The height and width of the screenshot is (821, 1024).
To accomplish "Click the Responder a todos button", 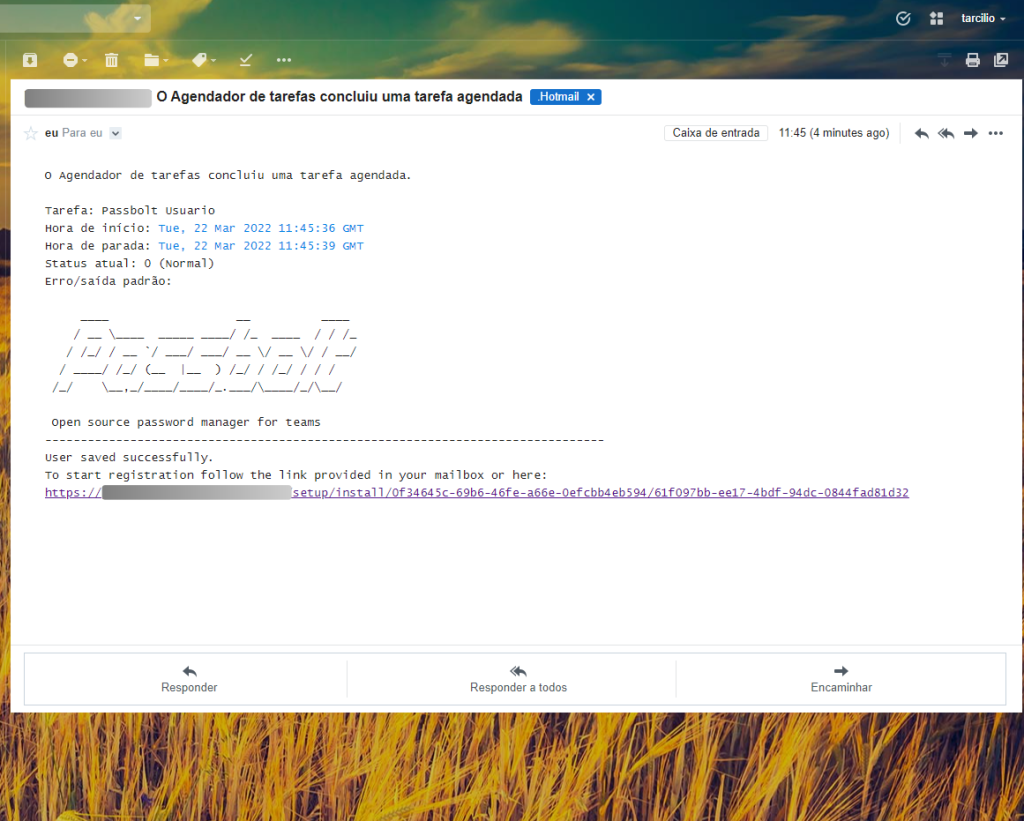I will (518, 679).
